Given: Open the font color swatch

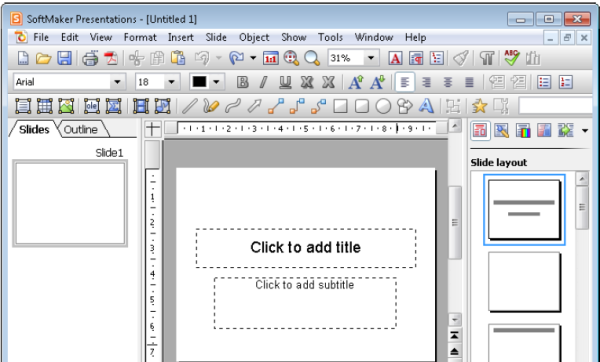Looking at the screenshot, I should (x=199, y=82).
